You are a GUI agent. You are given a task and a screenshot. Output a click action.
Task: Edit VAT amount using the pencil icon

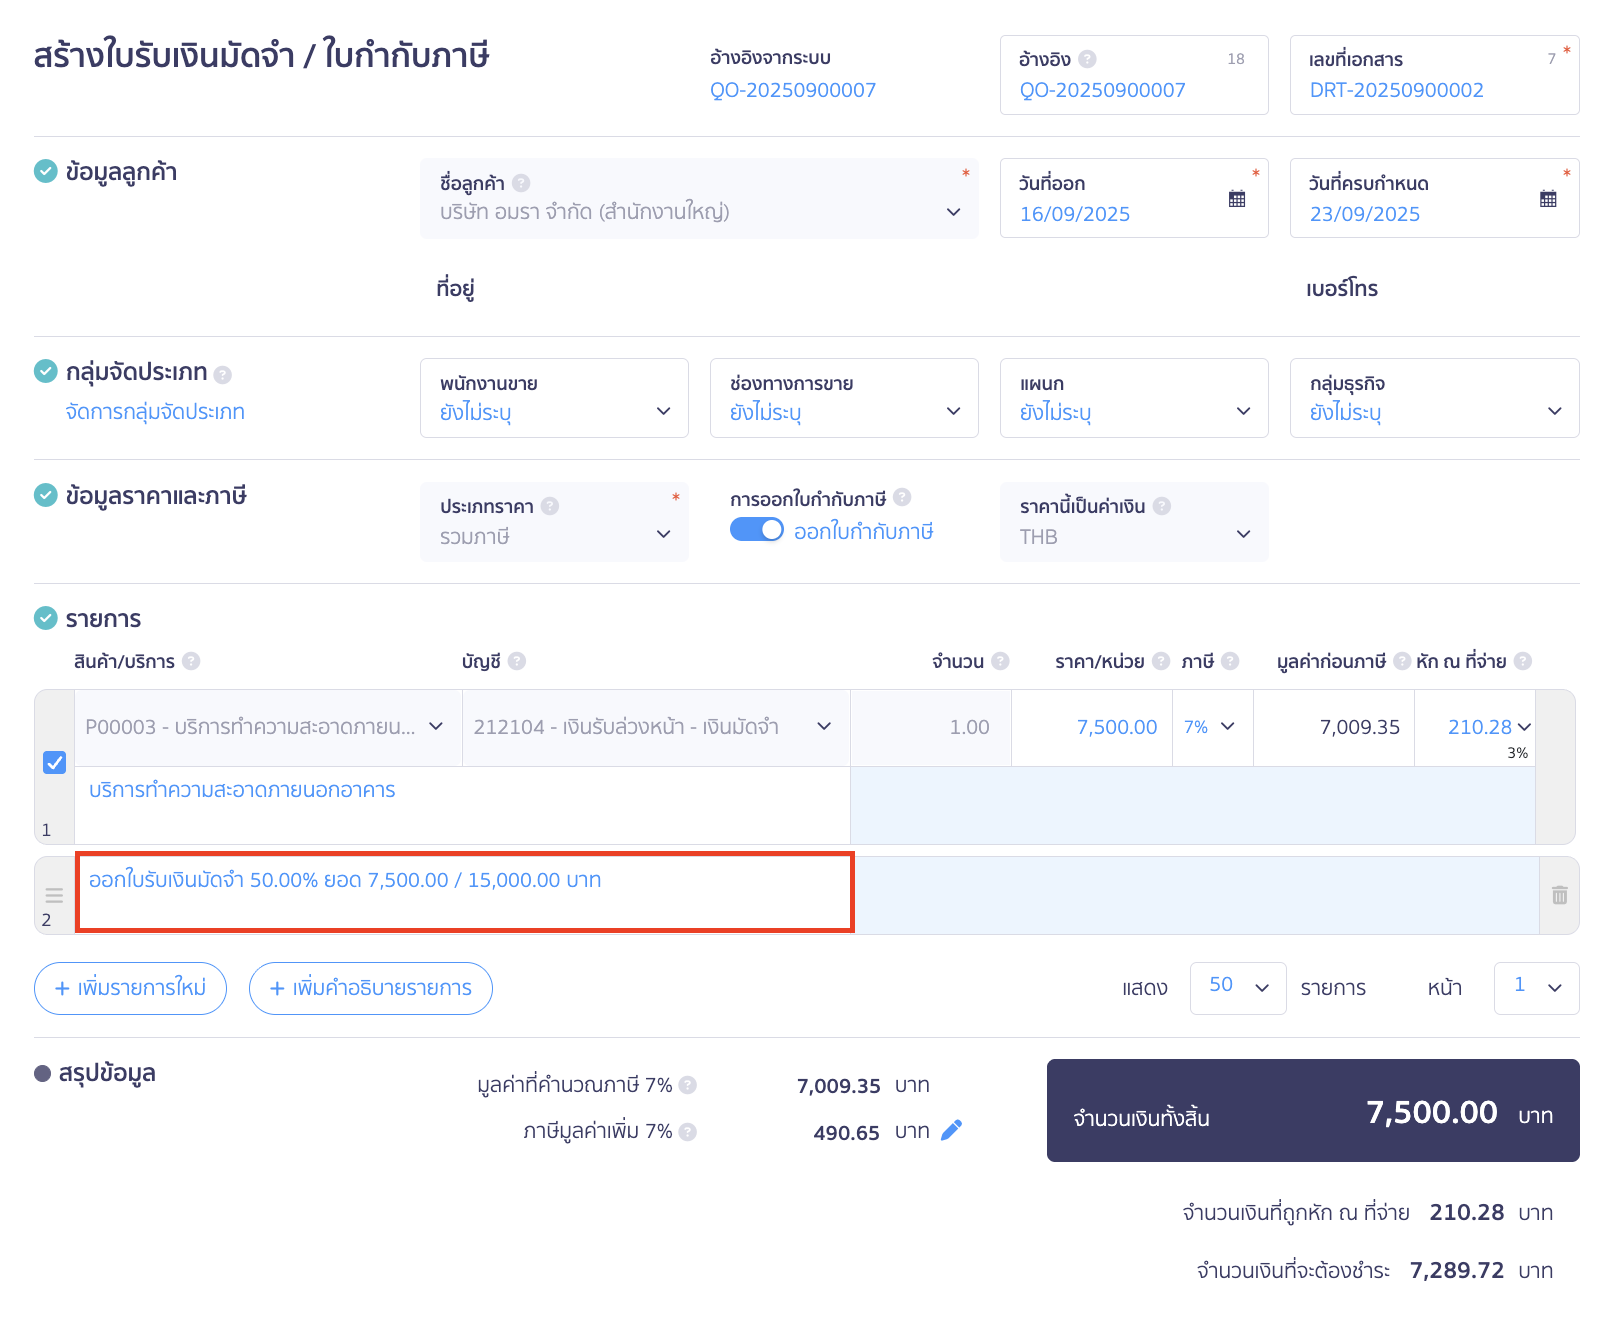[x=951, y=1129]
